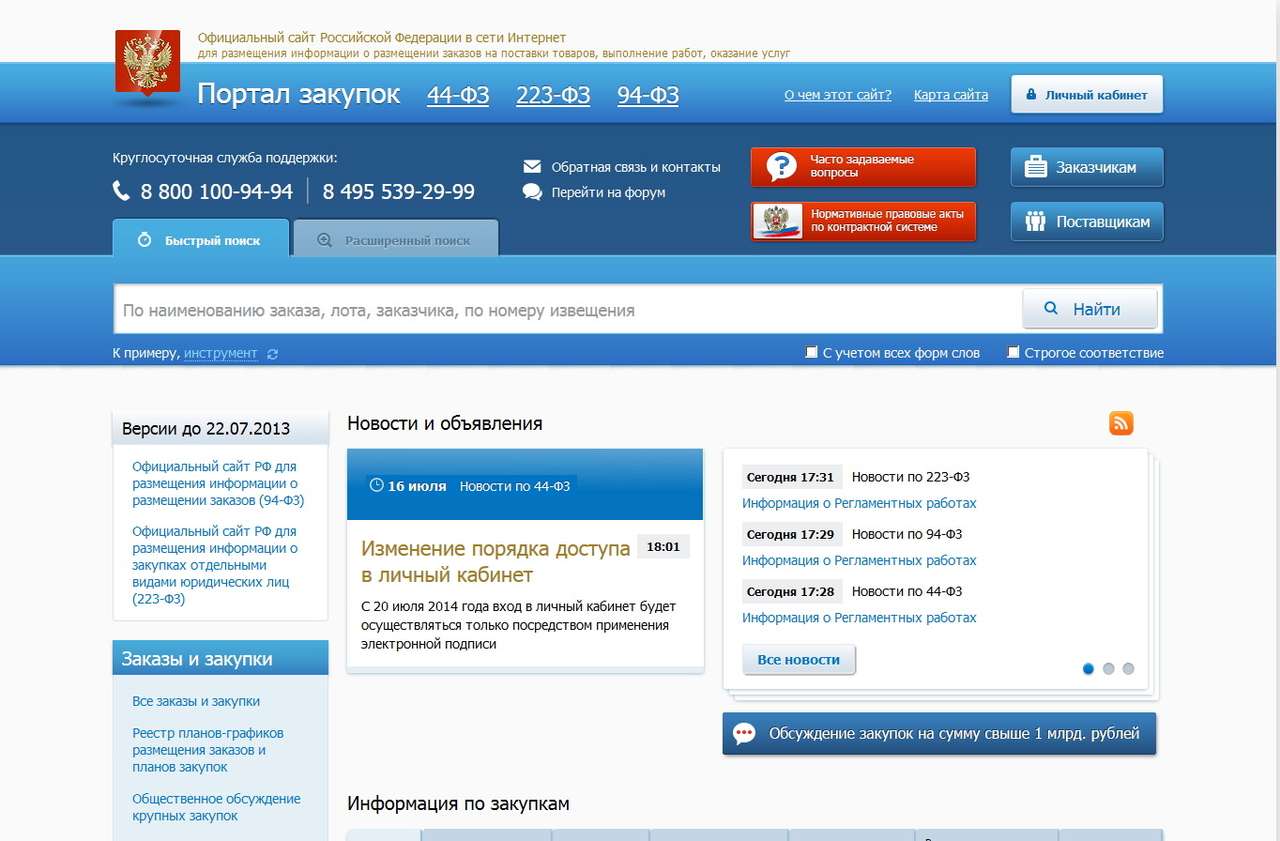Click the coat of arms site logo
The image size is (1280, 841).
point(147,60)
